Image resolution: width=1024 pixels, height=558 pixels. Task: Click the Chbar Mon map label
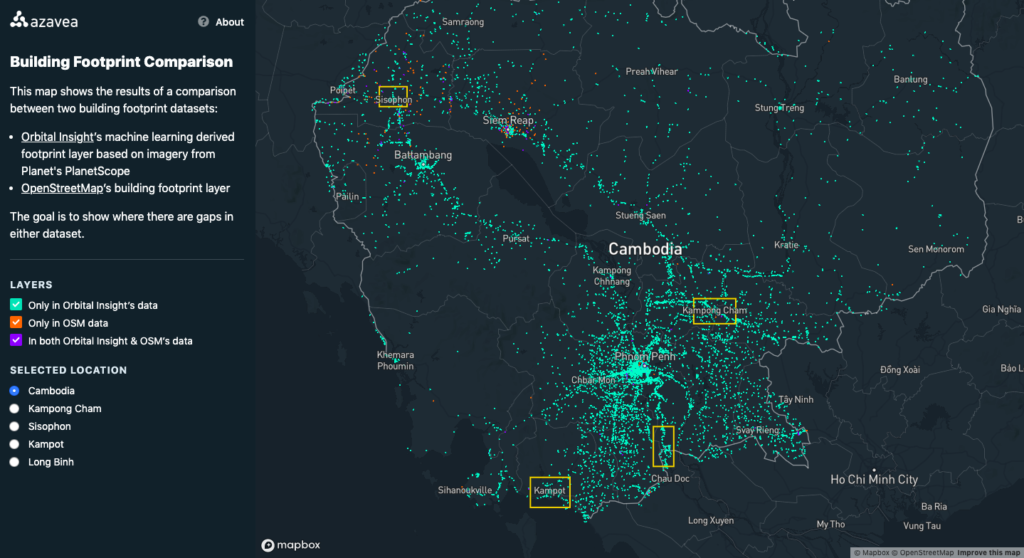point(593,380)
